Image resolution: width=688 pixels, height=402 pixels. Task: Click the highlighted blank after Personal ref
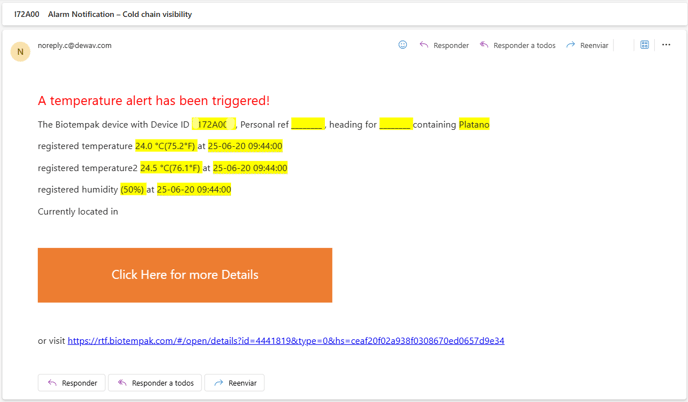click(308, 125)
